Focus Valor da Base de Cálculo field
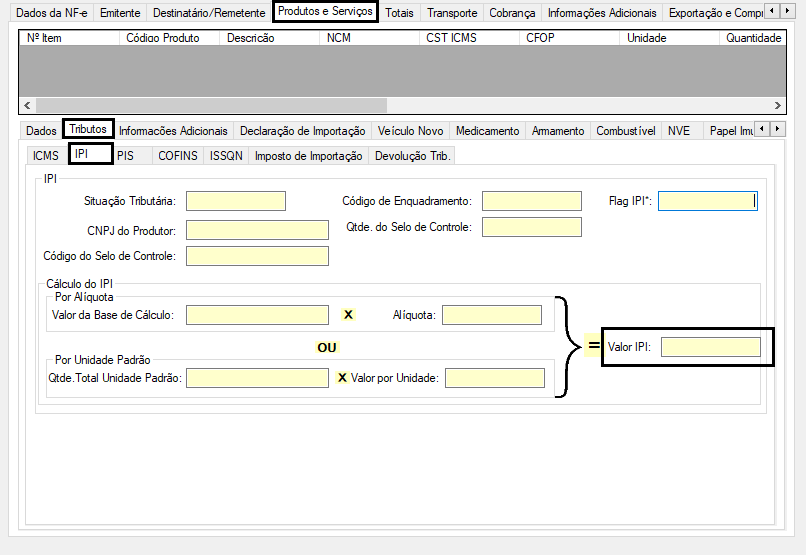This screenshot has height=555, width=806. [257, 315]
